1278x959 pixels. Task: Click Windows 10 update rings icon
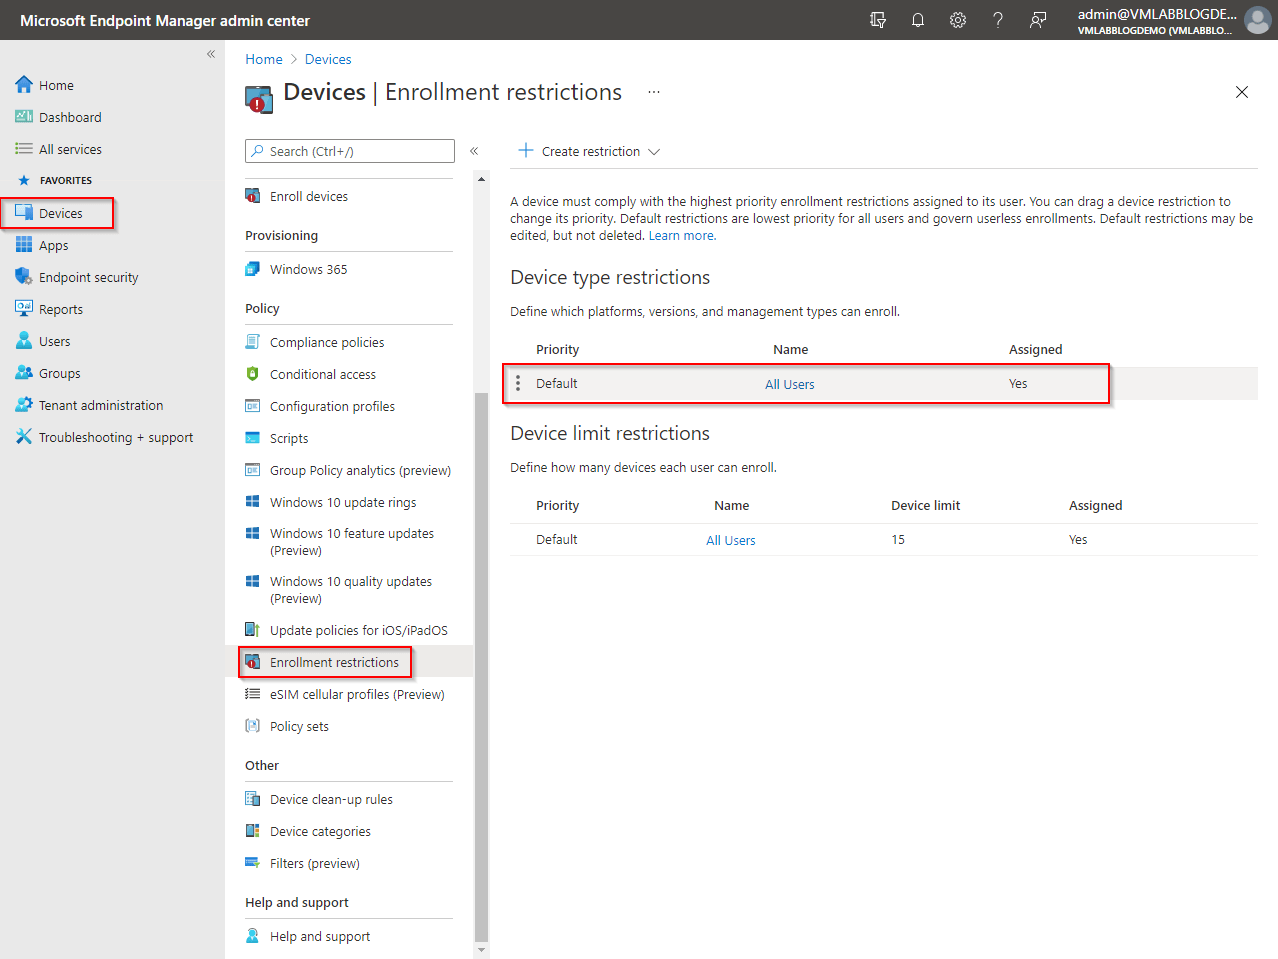253,502
